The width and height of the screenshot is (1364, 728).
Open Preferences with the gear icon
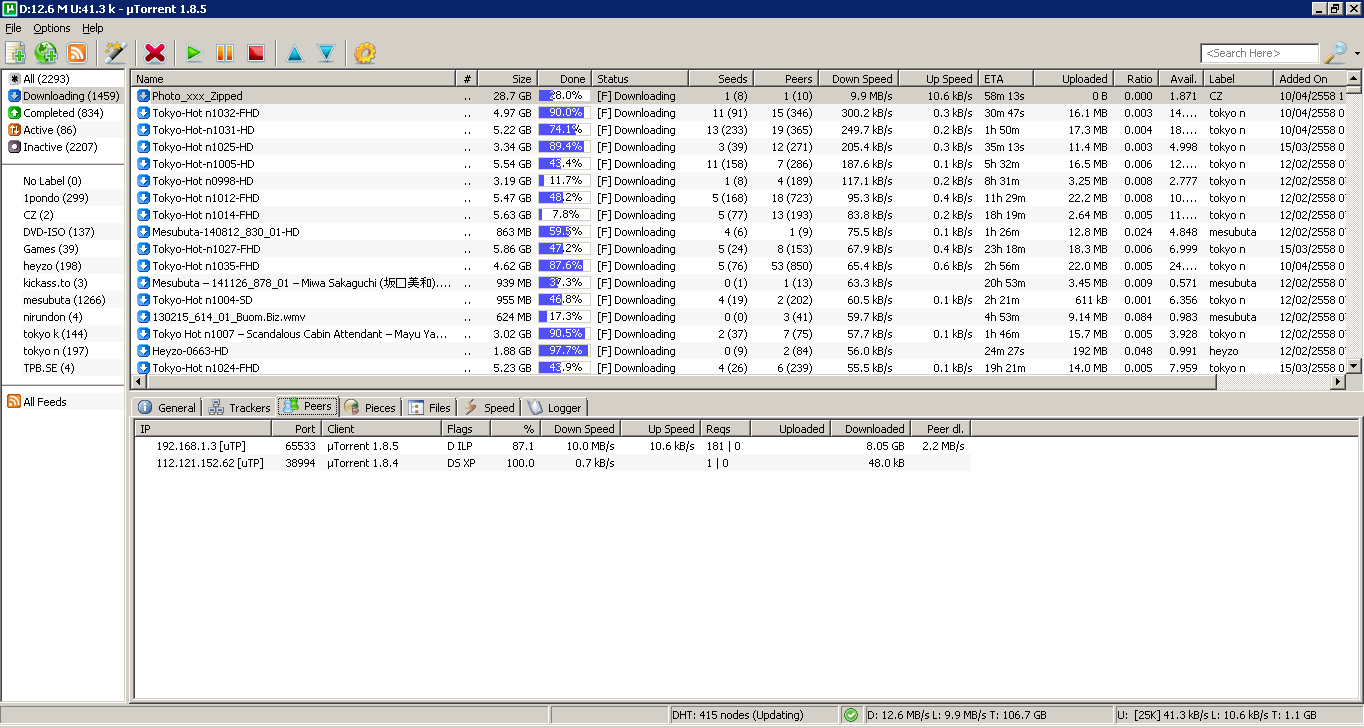365,53
